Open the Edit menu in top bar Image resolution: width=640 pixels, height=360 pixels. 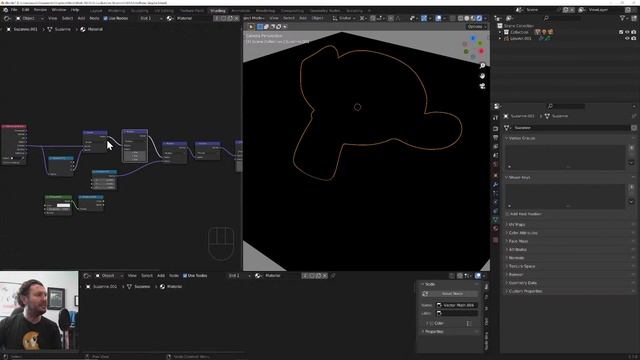pyautogui.click(x=26, y=9)
